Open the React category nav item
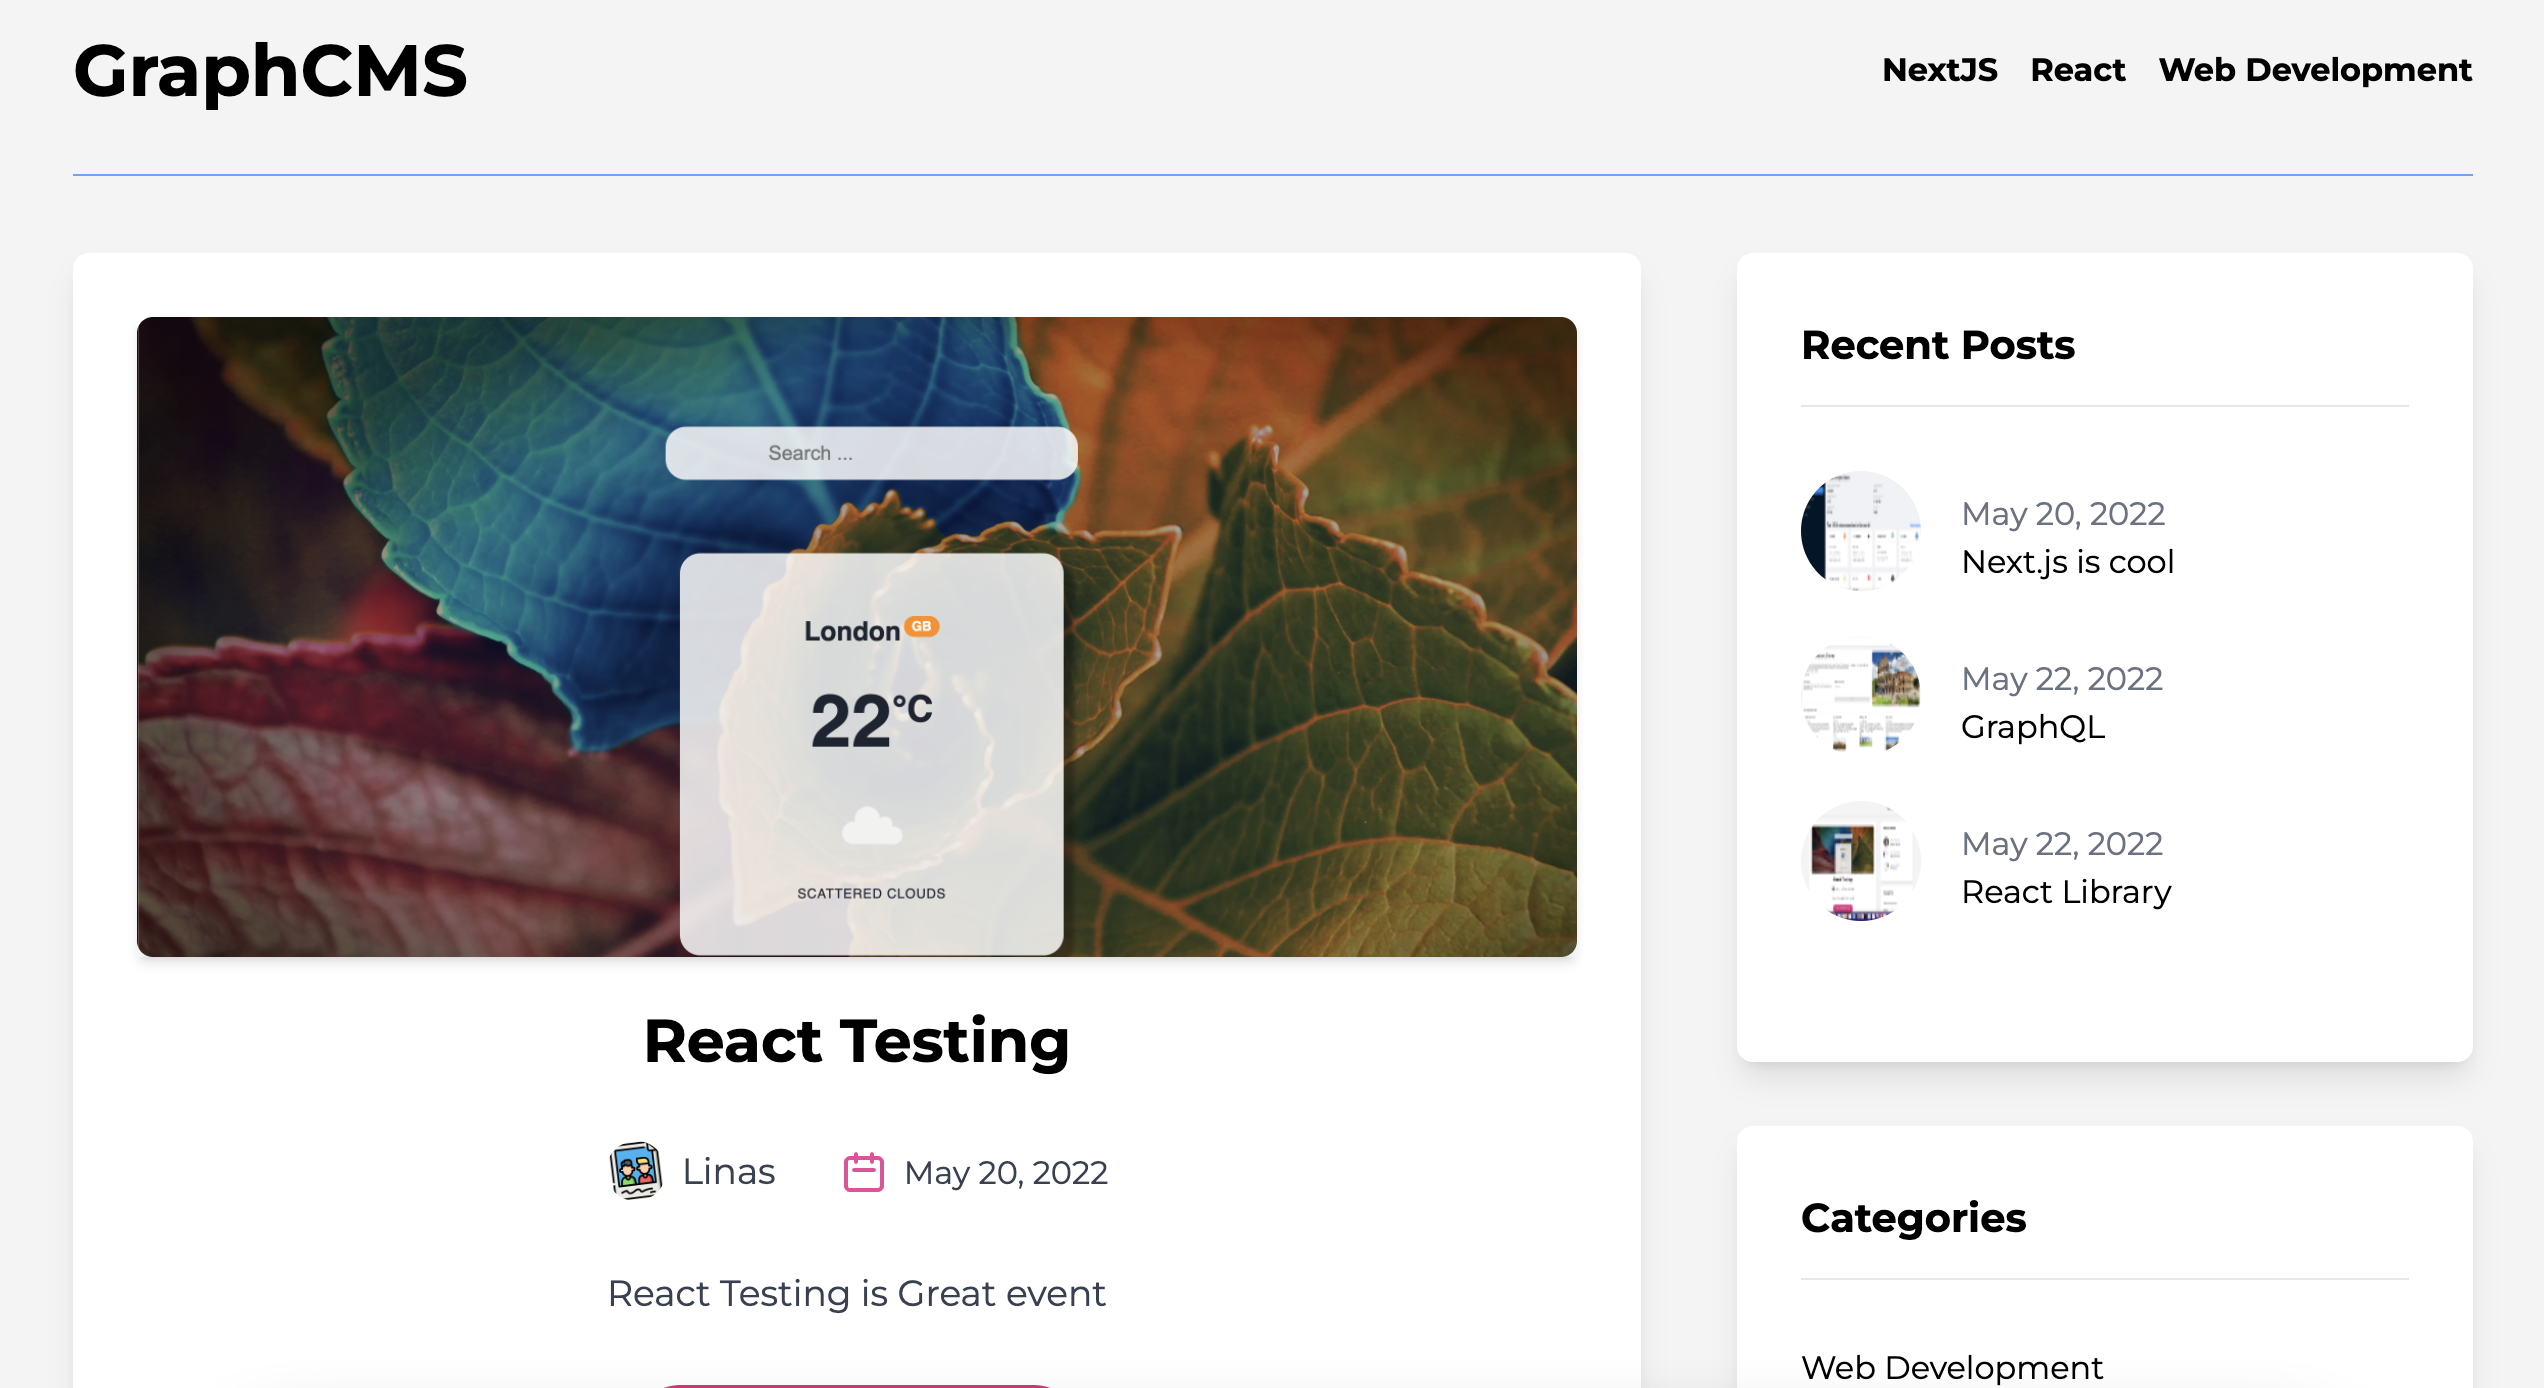 (2077, 70)
